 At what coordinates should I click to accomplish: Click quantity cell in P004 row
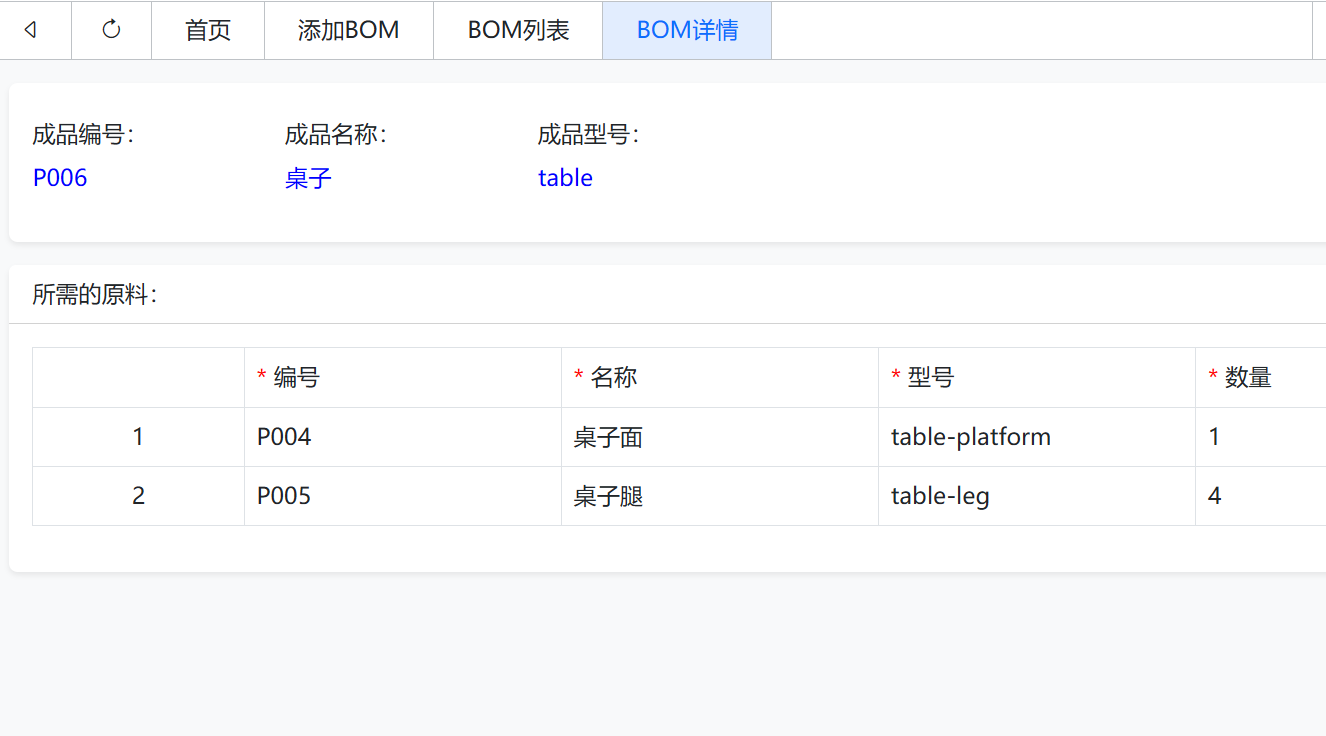point(1261,437)
